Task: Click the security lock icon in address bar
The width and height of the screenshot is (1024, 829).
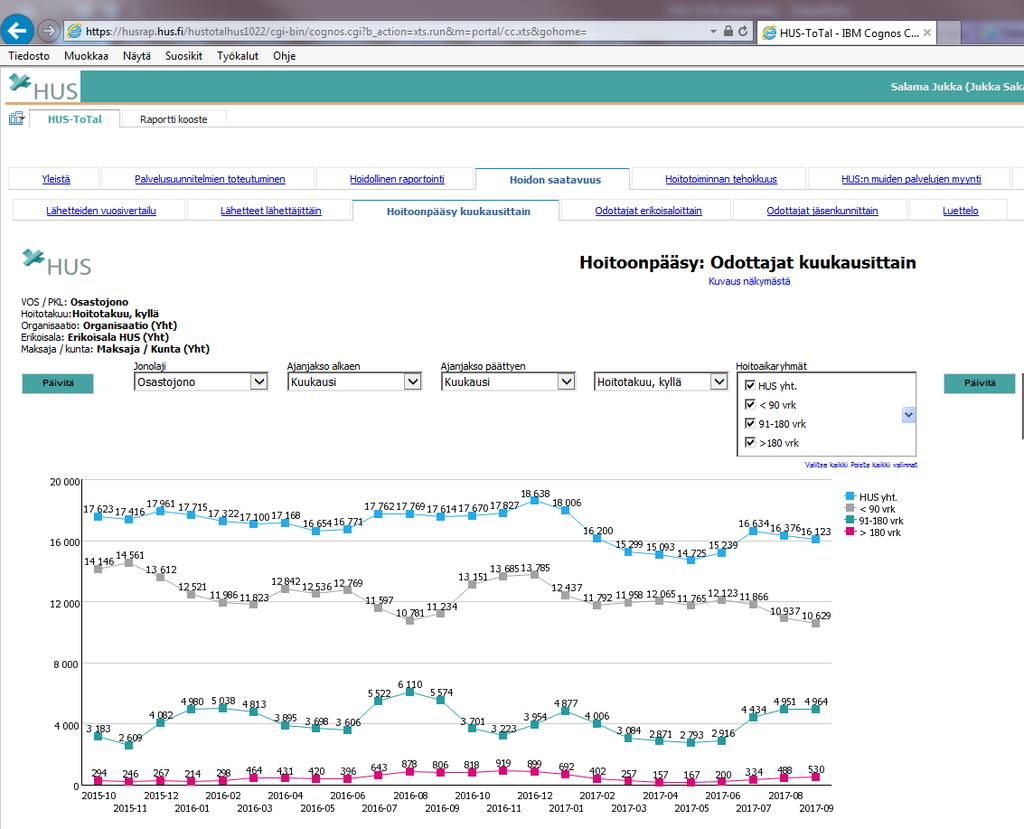Action: (x=728, y=31)
